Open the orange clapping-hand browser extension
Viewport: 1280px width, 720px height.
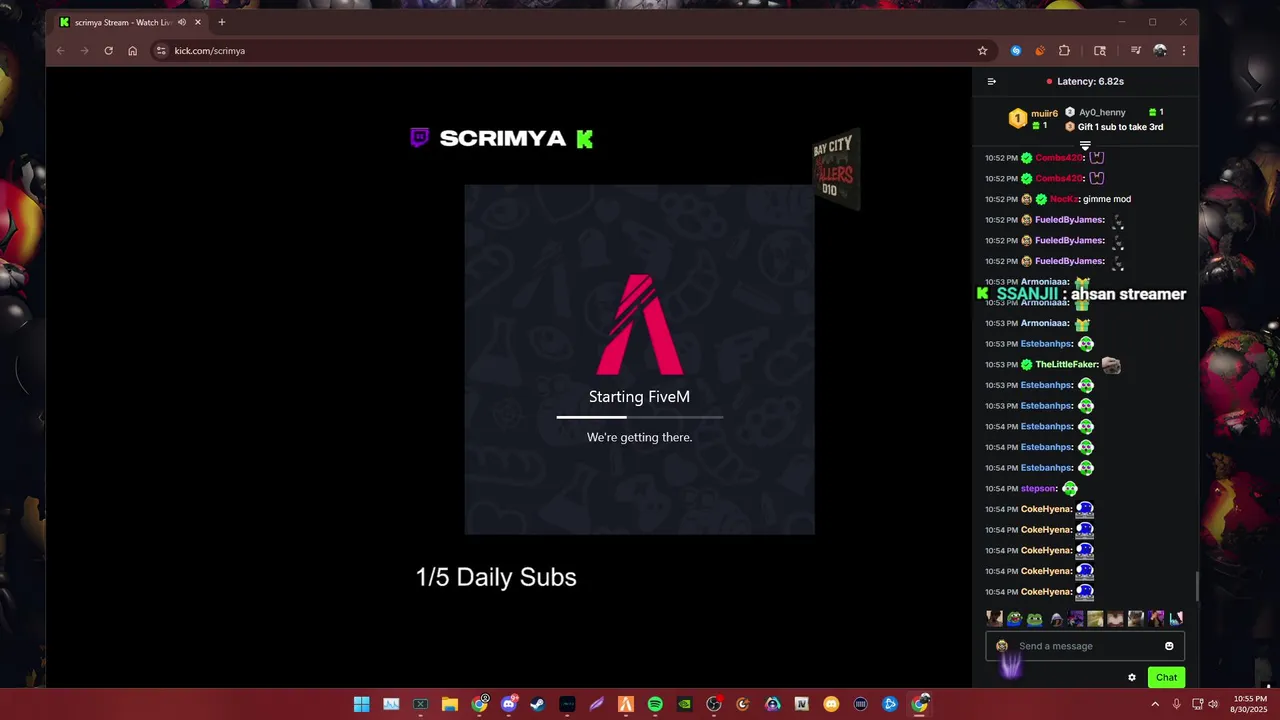coord(1040,51)
